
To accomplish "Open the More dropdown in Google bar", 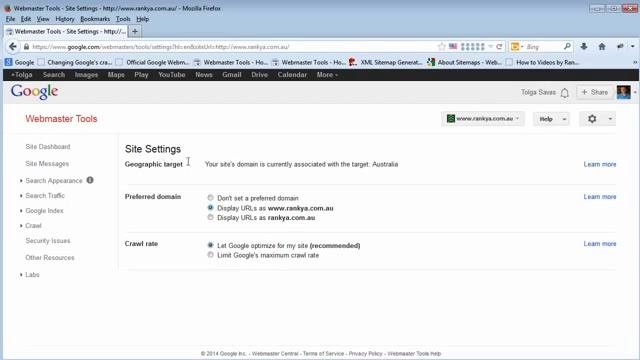I will [x=327, y=75].
